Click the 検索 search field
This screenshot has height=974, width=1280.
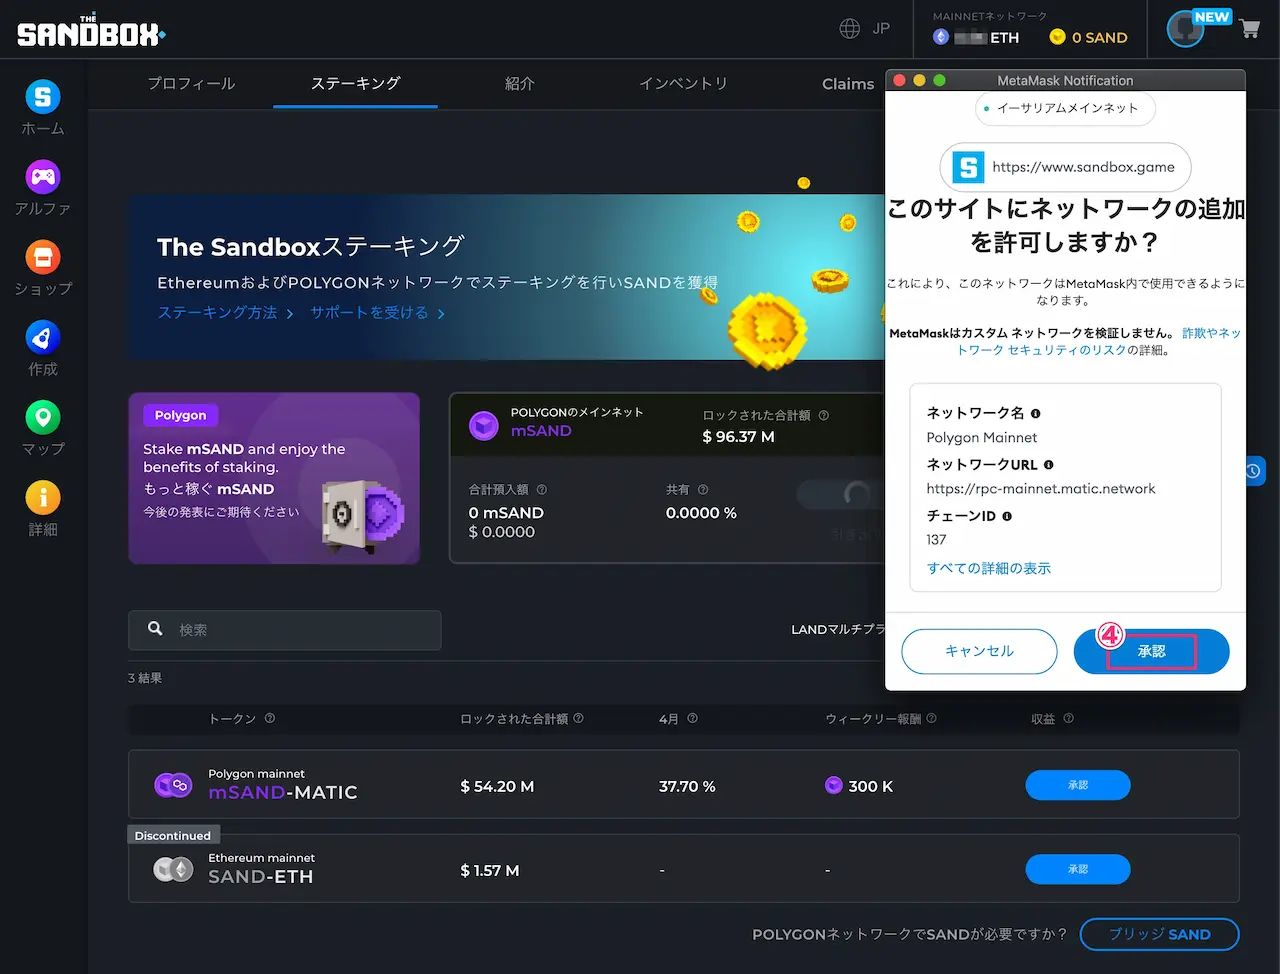[x=285, y=630]
